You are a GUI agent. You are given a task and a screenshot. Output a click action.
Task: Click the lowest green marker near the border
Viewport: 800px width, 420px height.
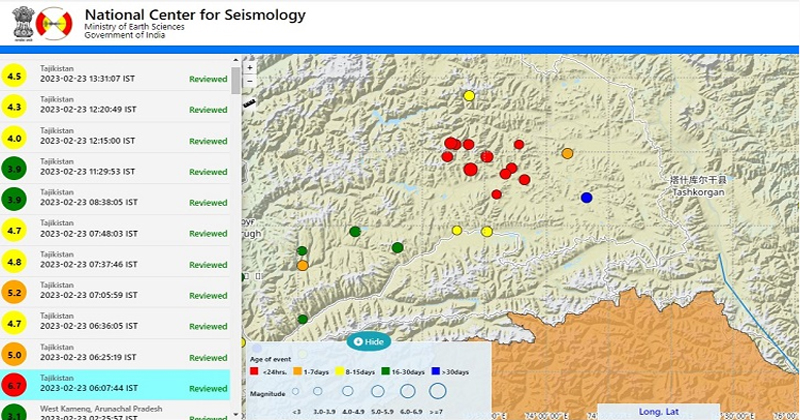tap(303, 319)
